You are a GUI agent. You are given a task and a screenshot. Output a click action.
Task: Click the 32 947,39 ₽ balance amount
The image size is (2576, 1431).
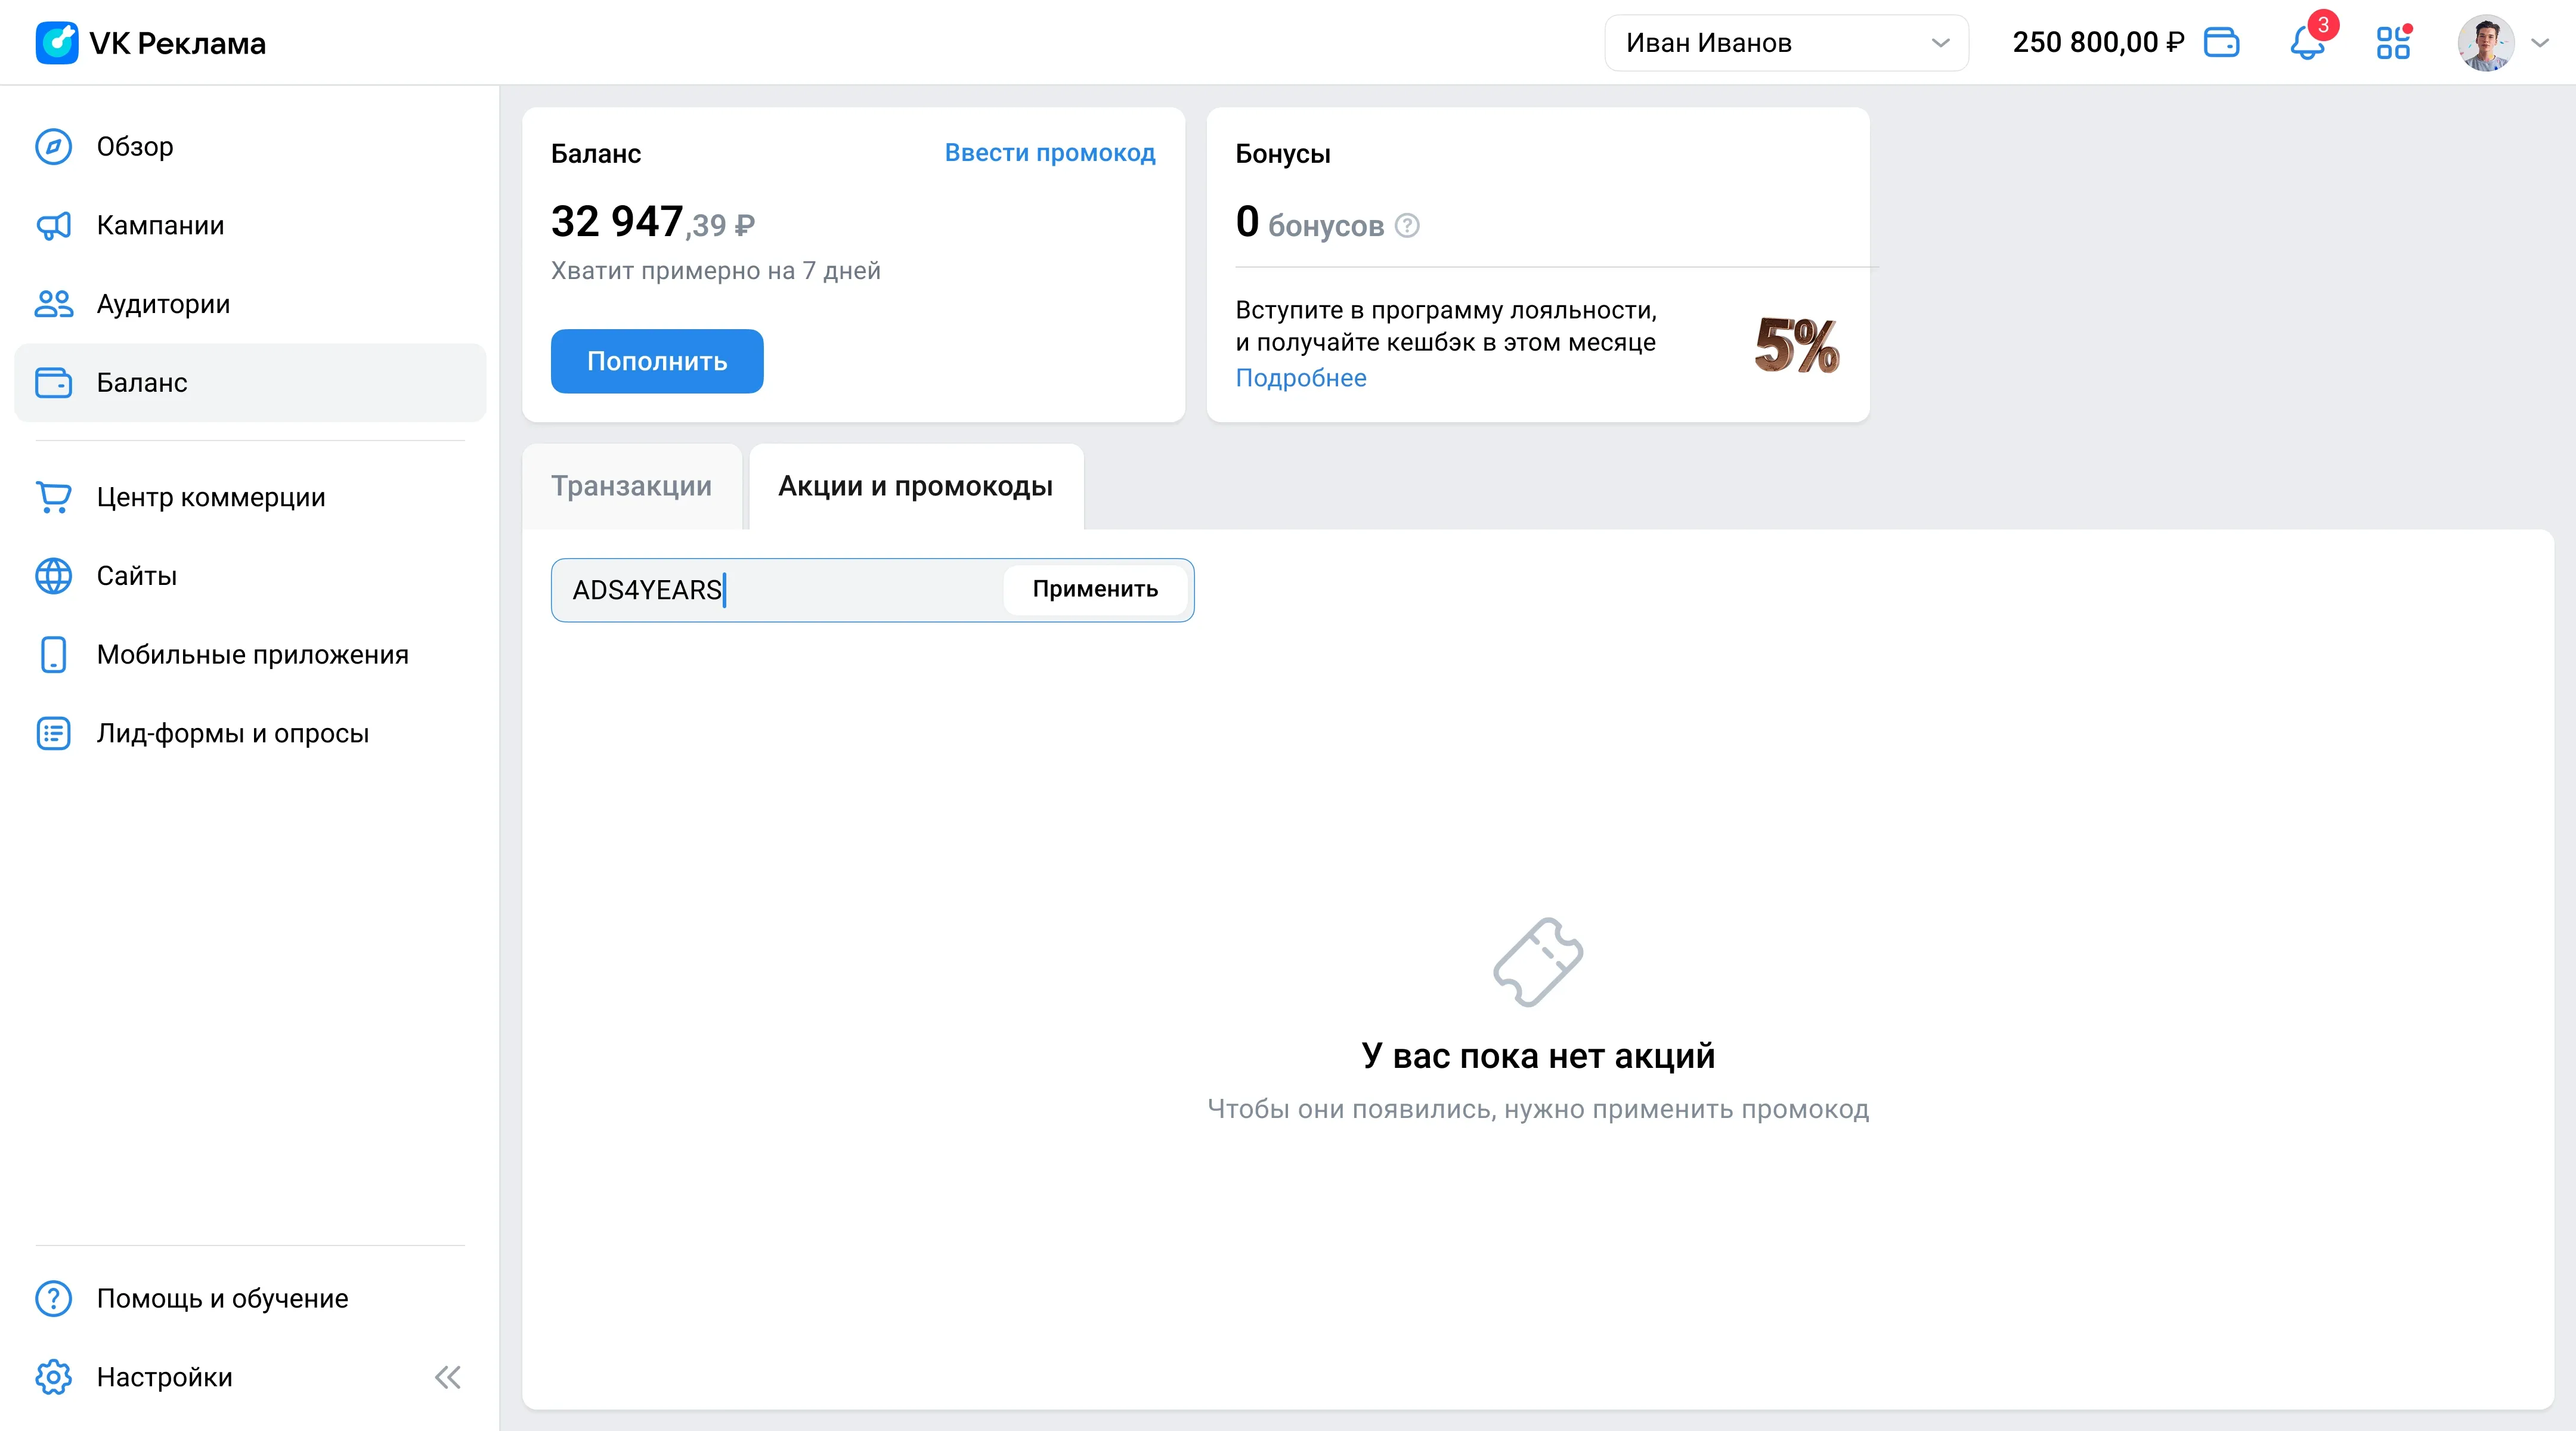pos(653,222)
